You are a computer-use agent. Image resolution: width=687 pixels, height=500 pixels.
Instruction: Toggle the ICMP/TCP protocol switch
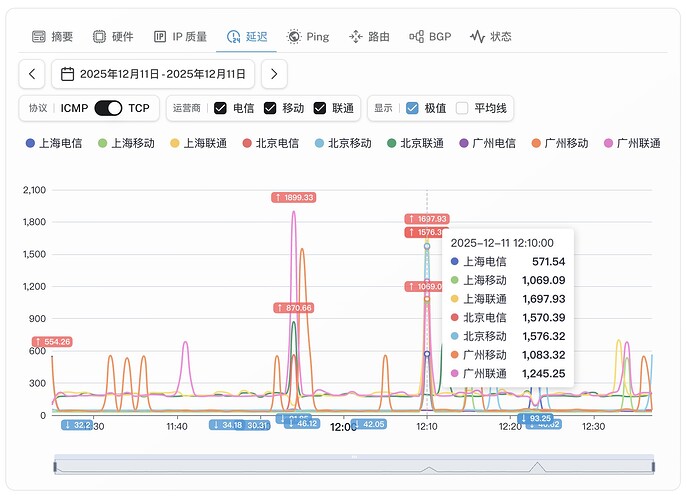click(x=108, y=108)
